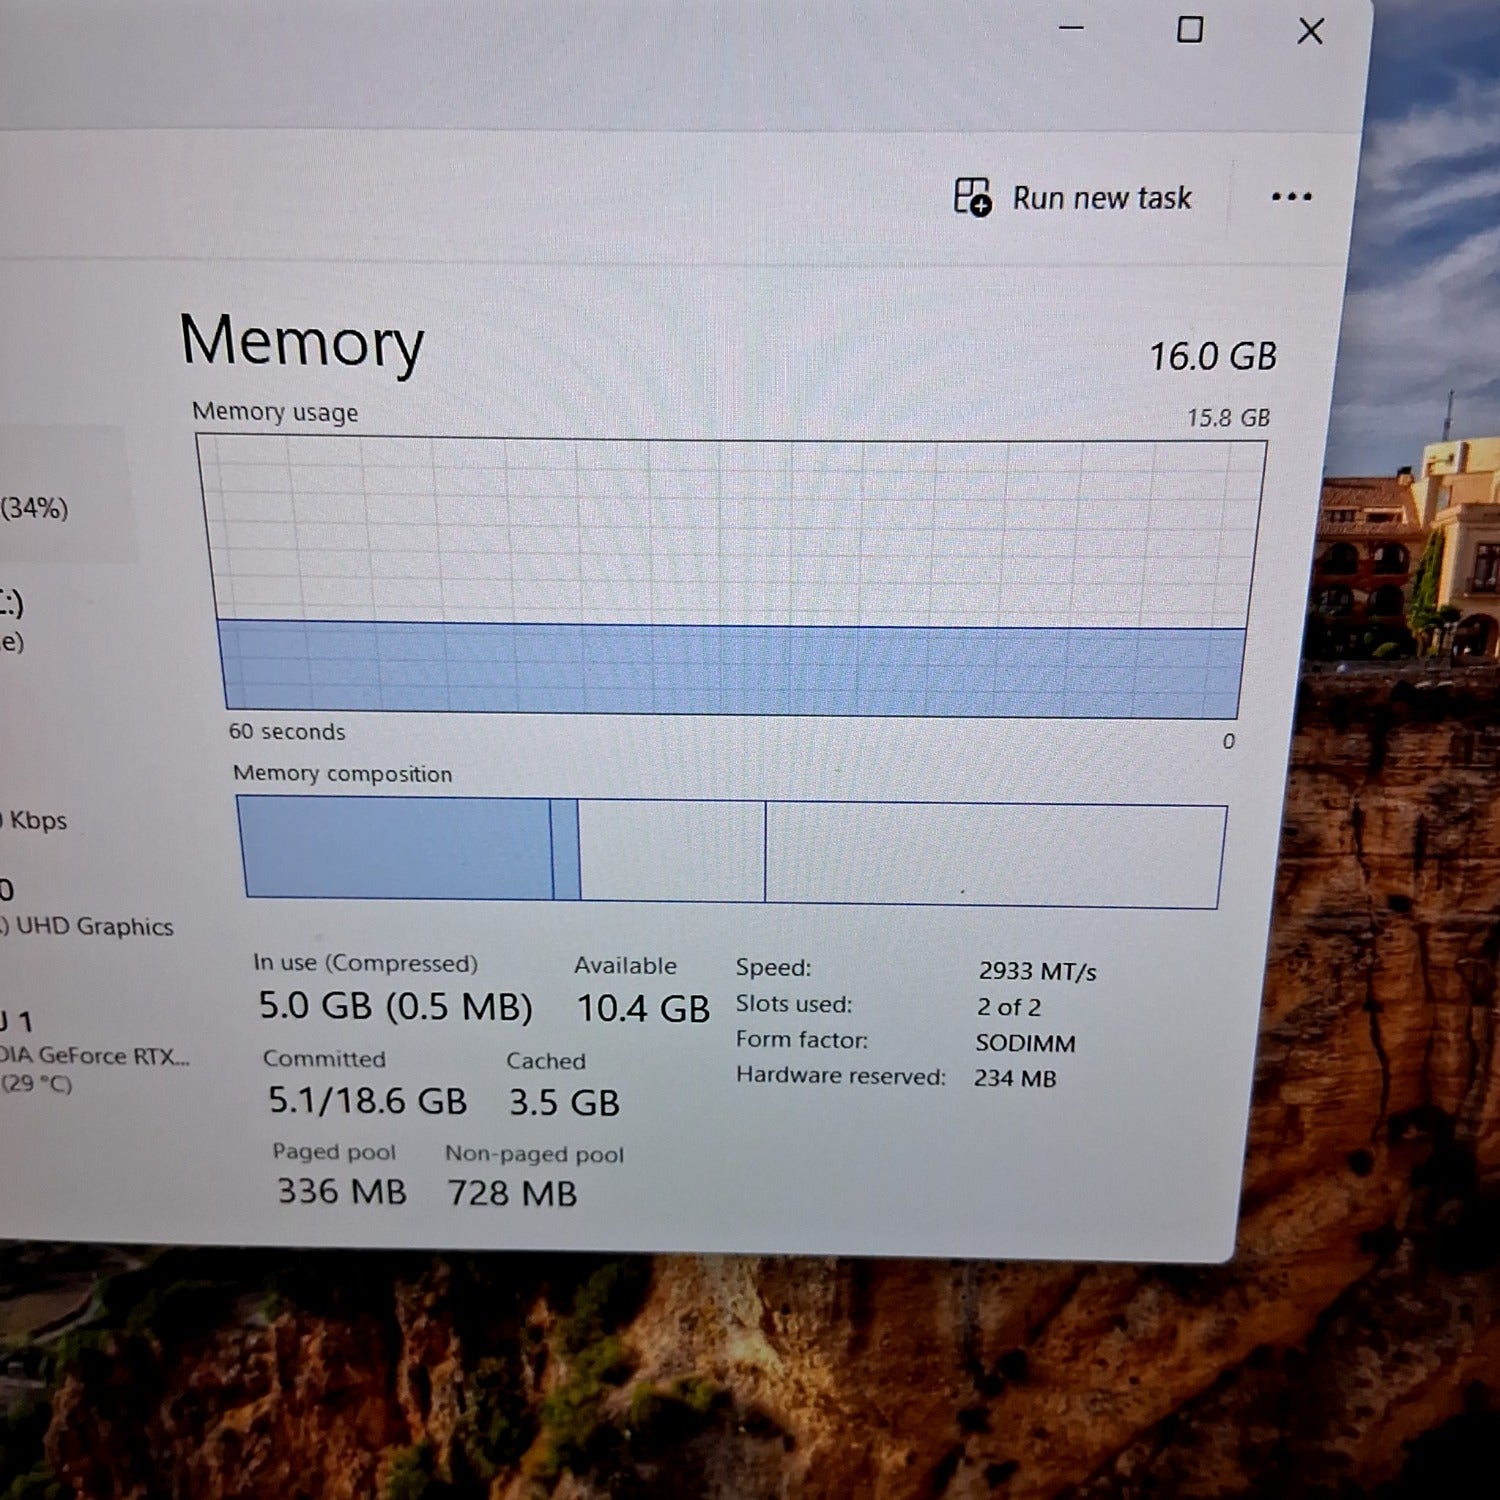Click the free segment of Memory composition

click(x=993, y=856)
